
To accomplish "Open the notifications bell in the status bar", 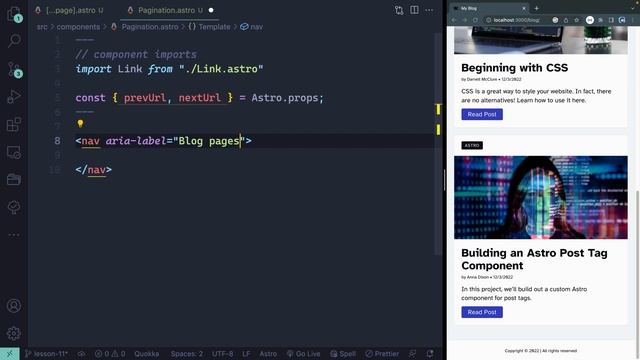I will click(430, 354).
